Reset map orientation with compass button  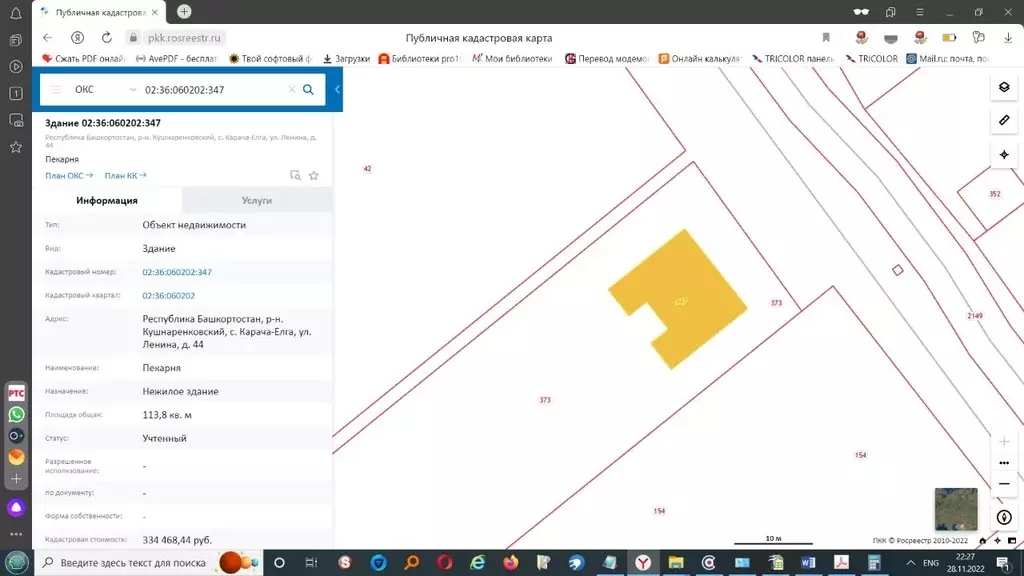pyautogui.click(x=1004, y=517)
